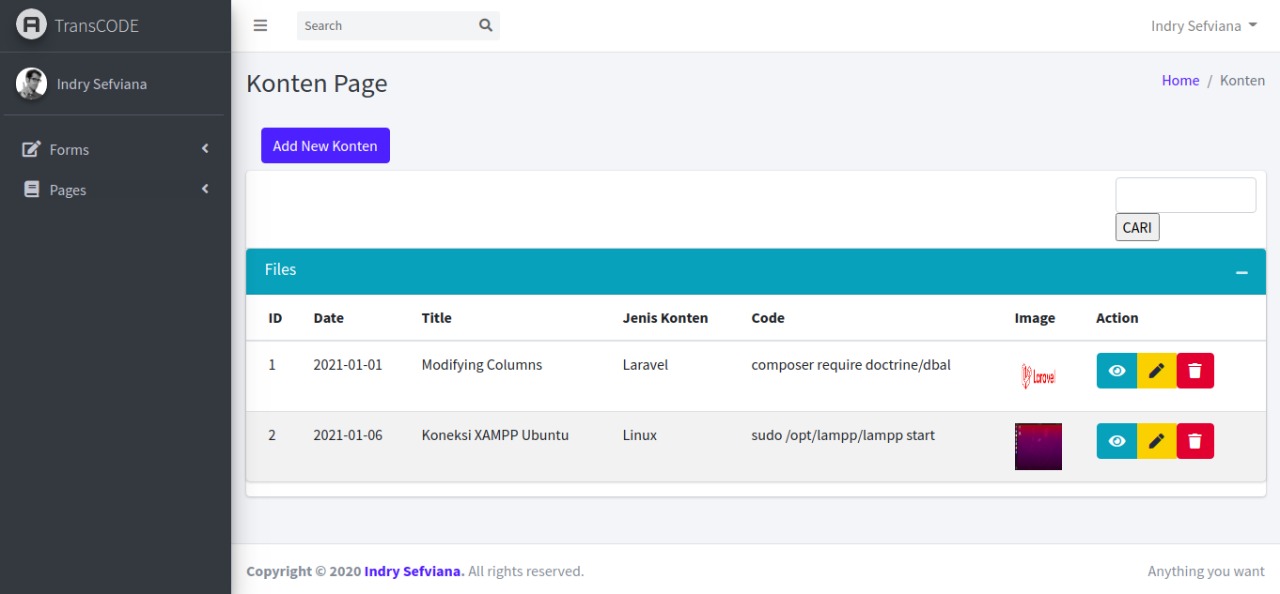
Task: Edit Modifying Columns with the yellow pencil icon
Action: pyautogui.click(x=1156, y=370)
